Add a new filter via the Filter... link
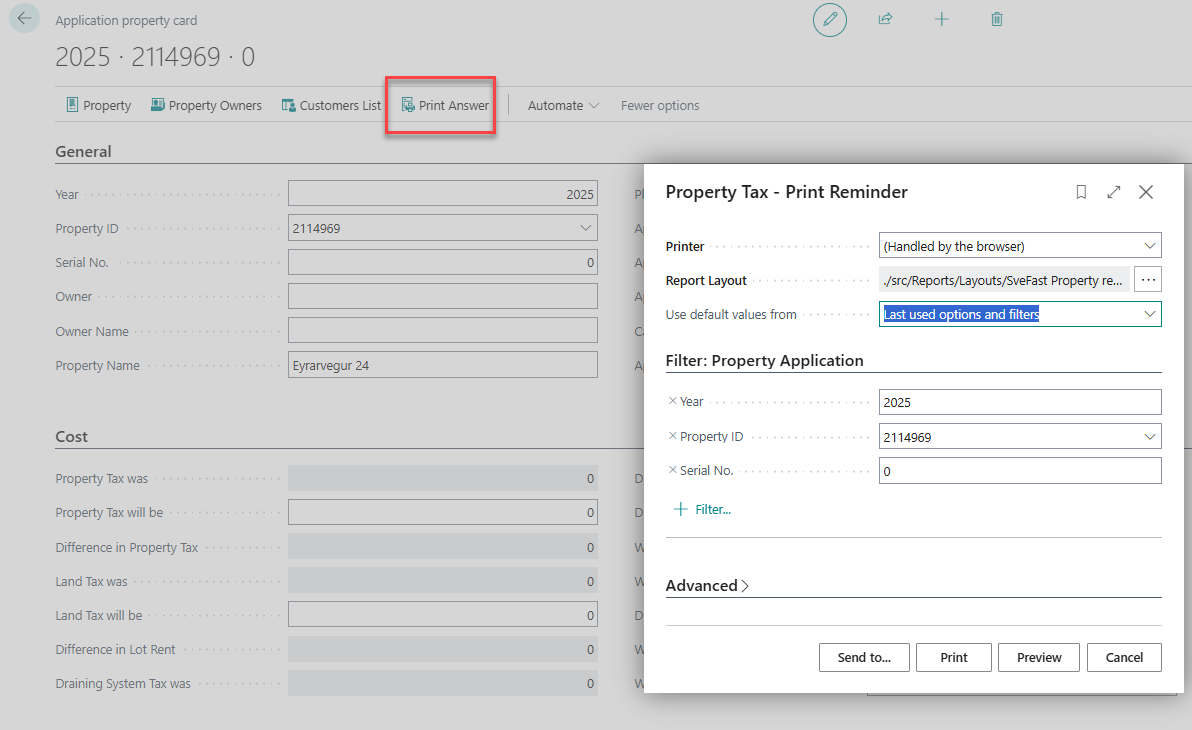Viewport: 1192px width, 730px height. 702,509
